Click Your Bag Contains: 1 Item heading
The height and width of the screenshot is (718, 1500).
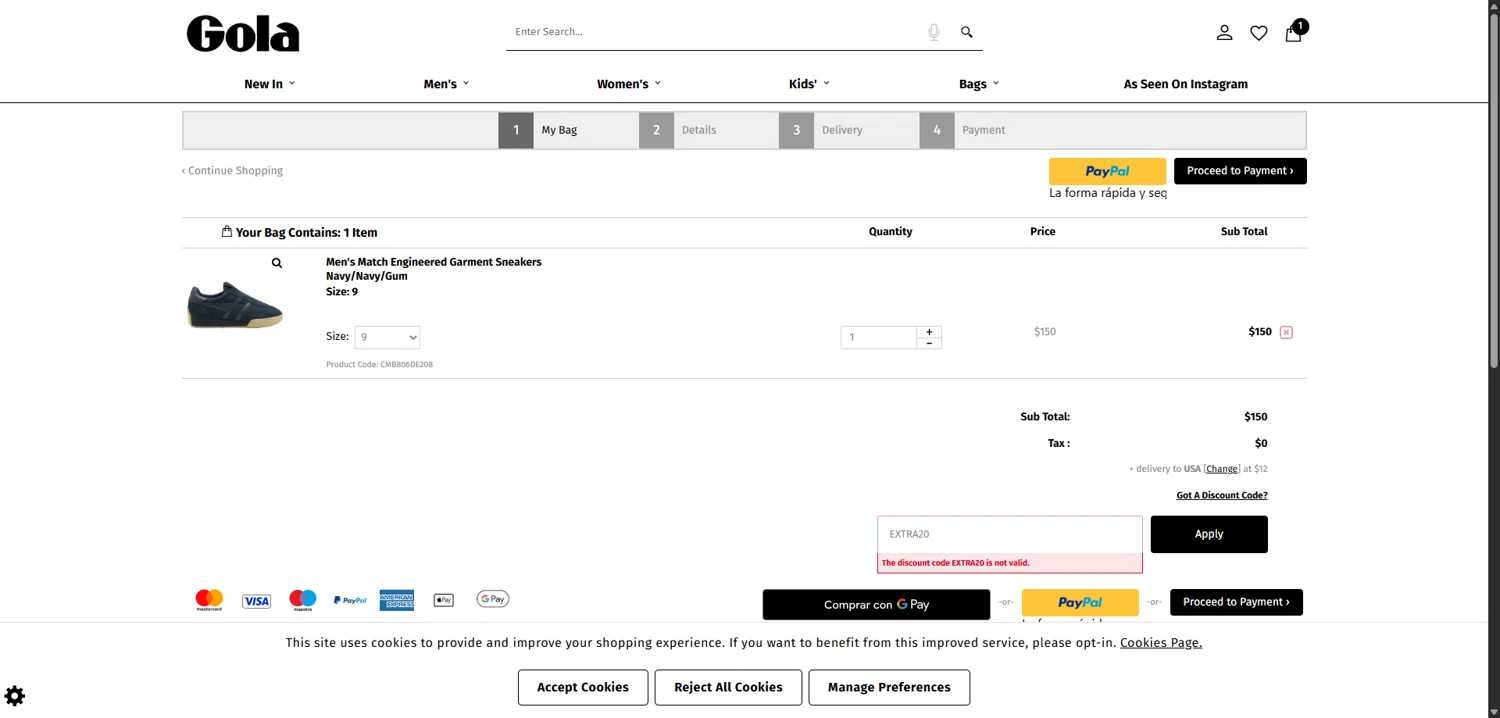[x=300, y=232]
